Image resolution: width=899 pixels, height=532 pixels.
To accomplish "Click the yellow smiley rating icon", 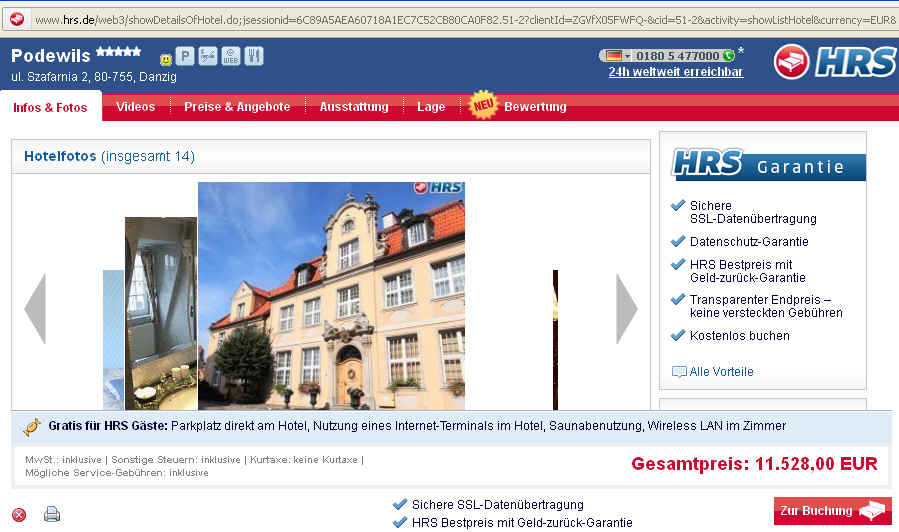I will (x=166, y=60).
